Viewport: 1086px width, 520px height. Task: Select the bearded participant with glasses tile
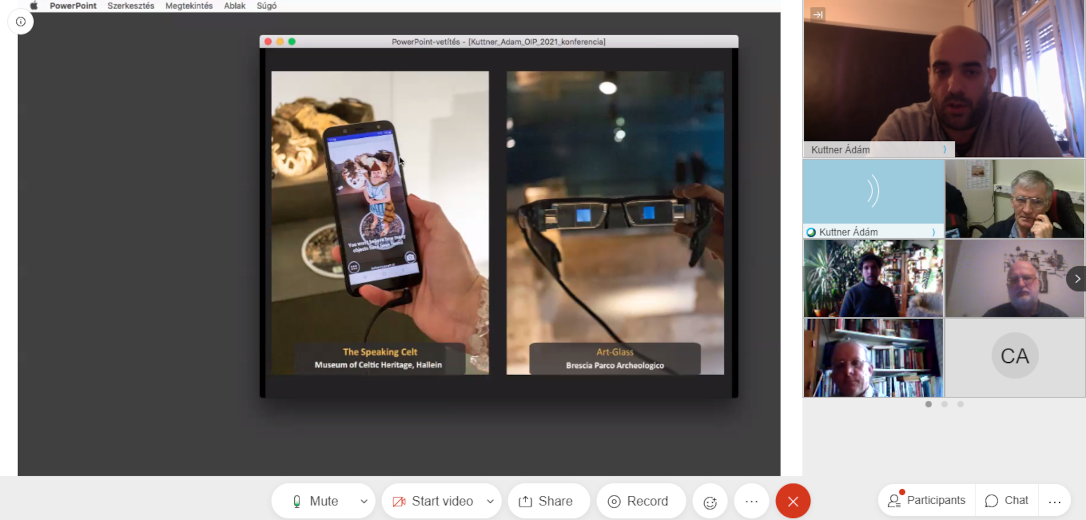click(1015, 278)
